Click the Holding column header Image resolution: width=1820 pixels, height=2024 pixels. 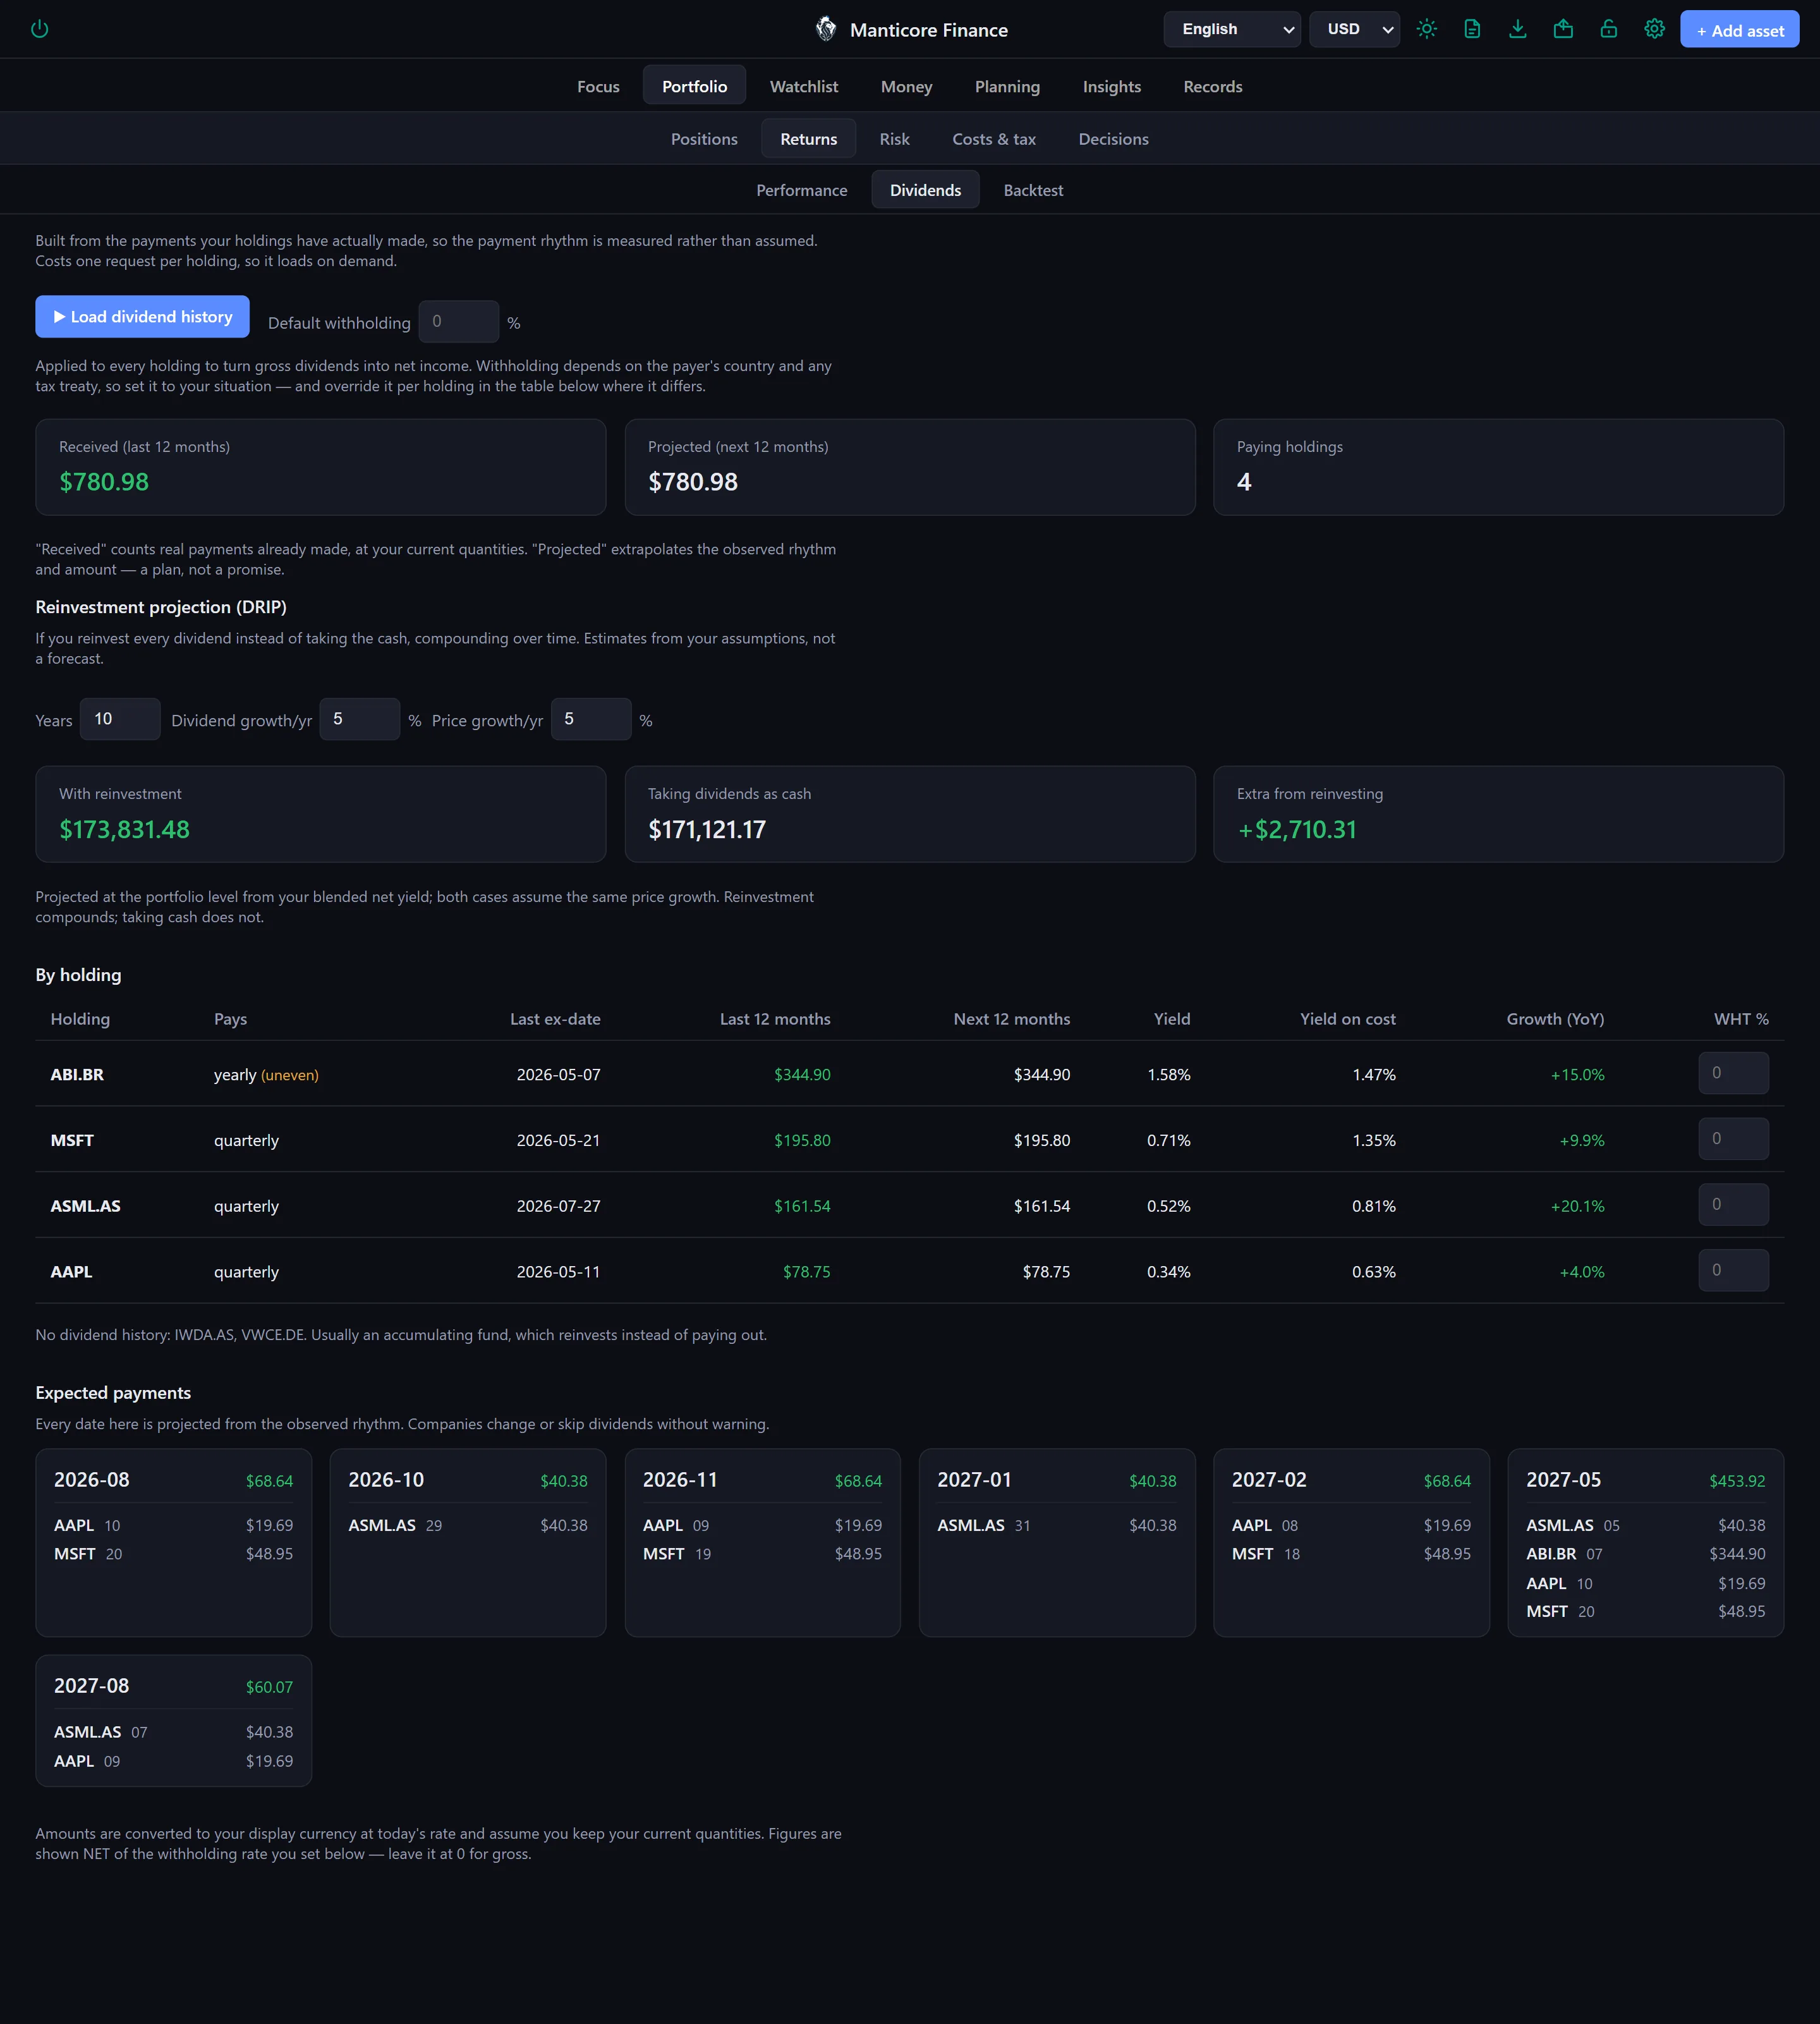80,1019
